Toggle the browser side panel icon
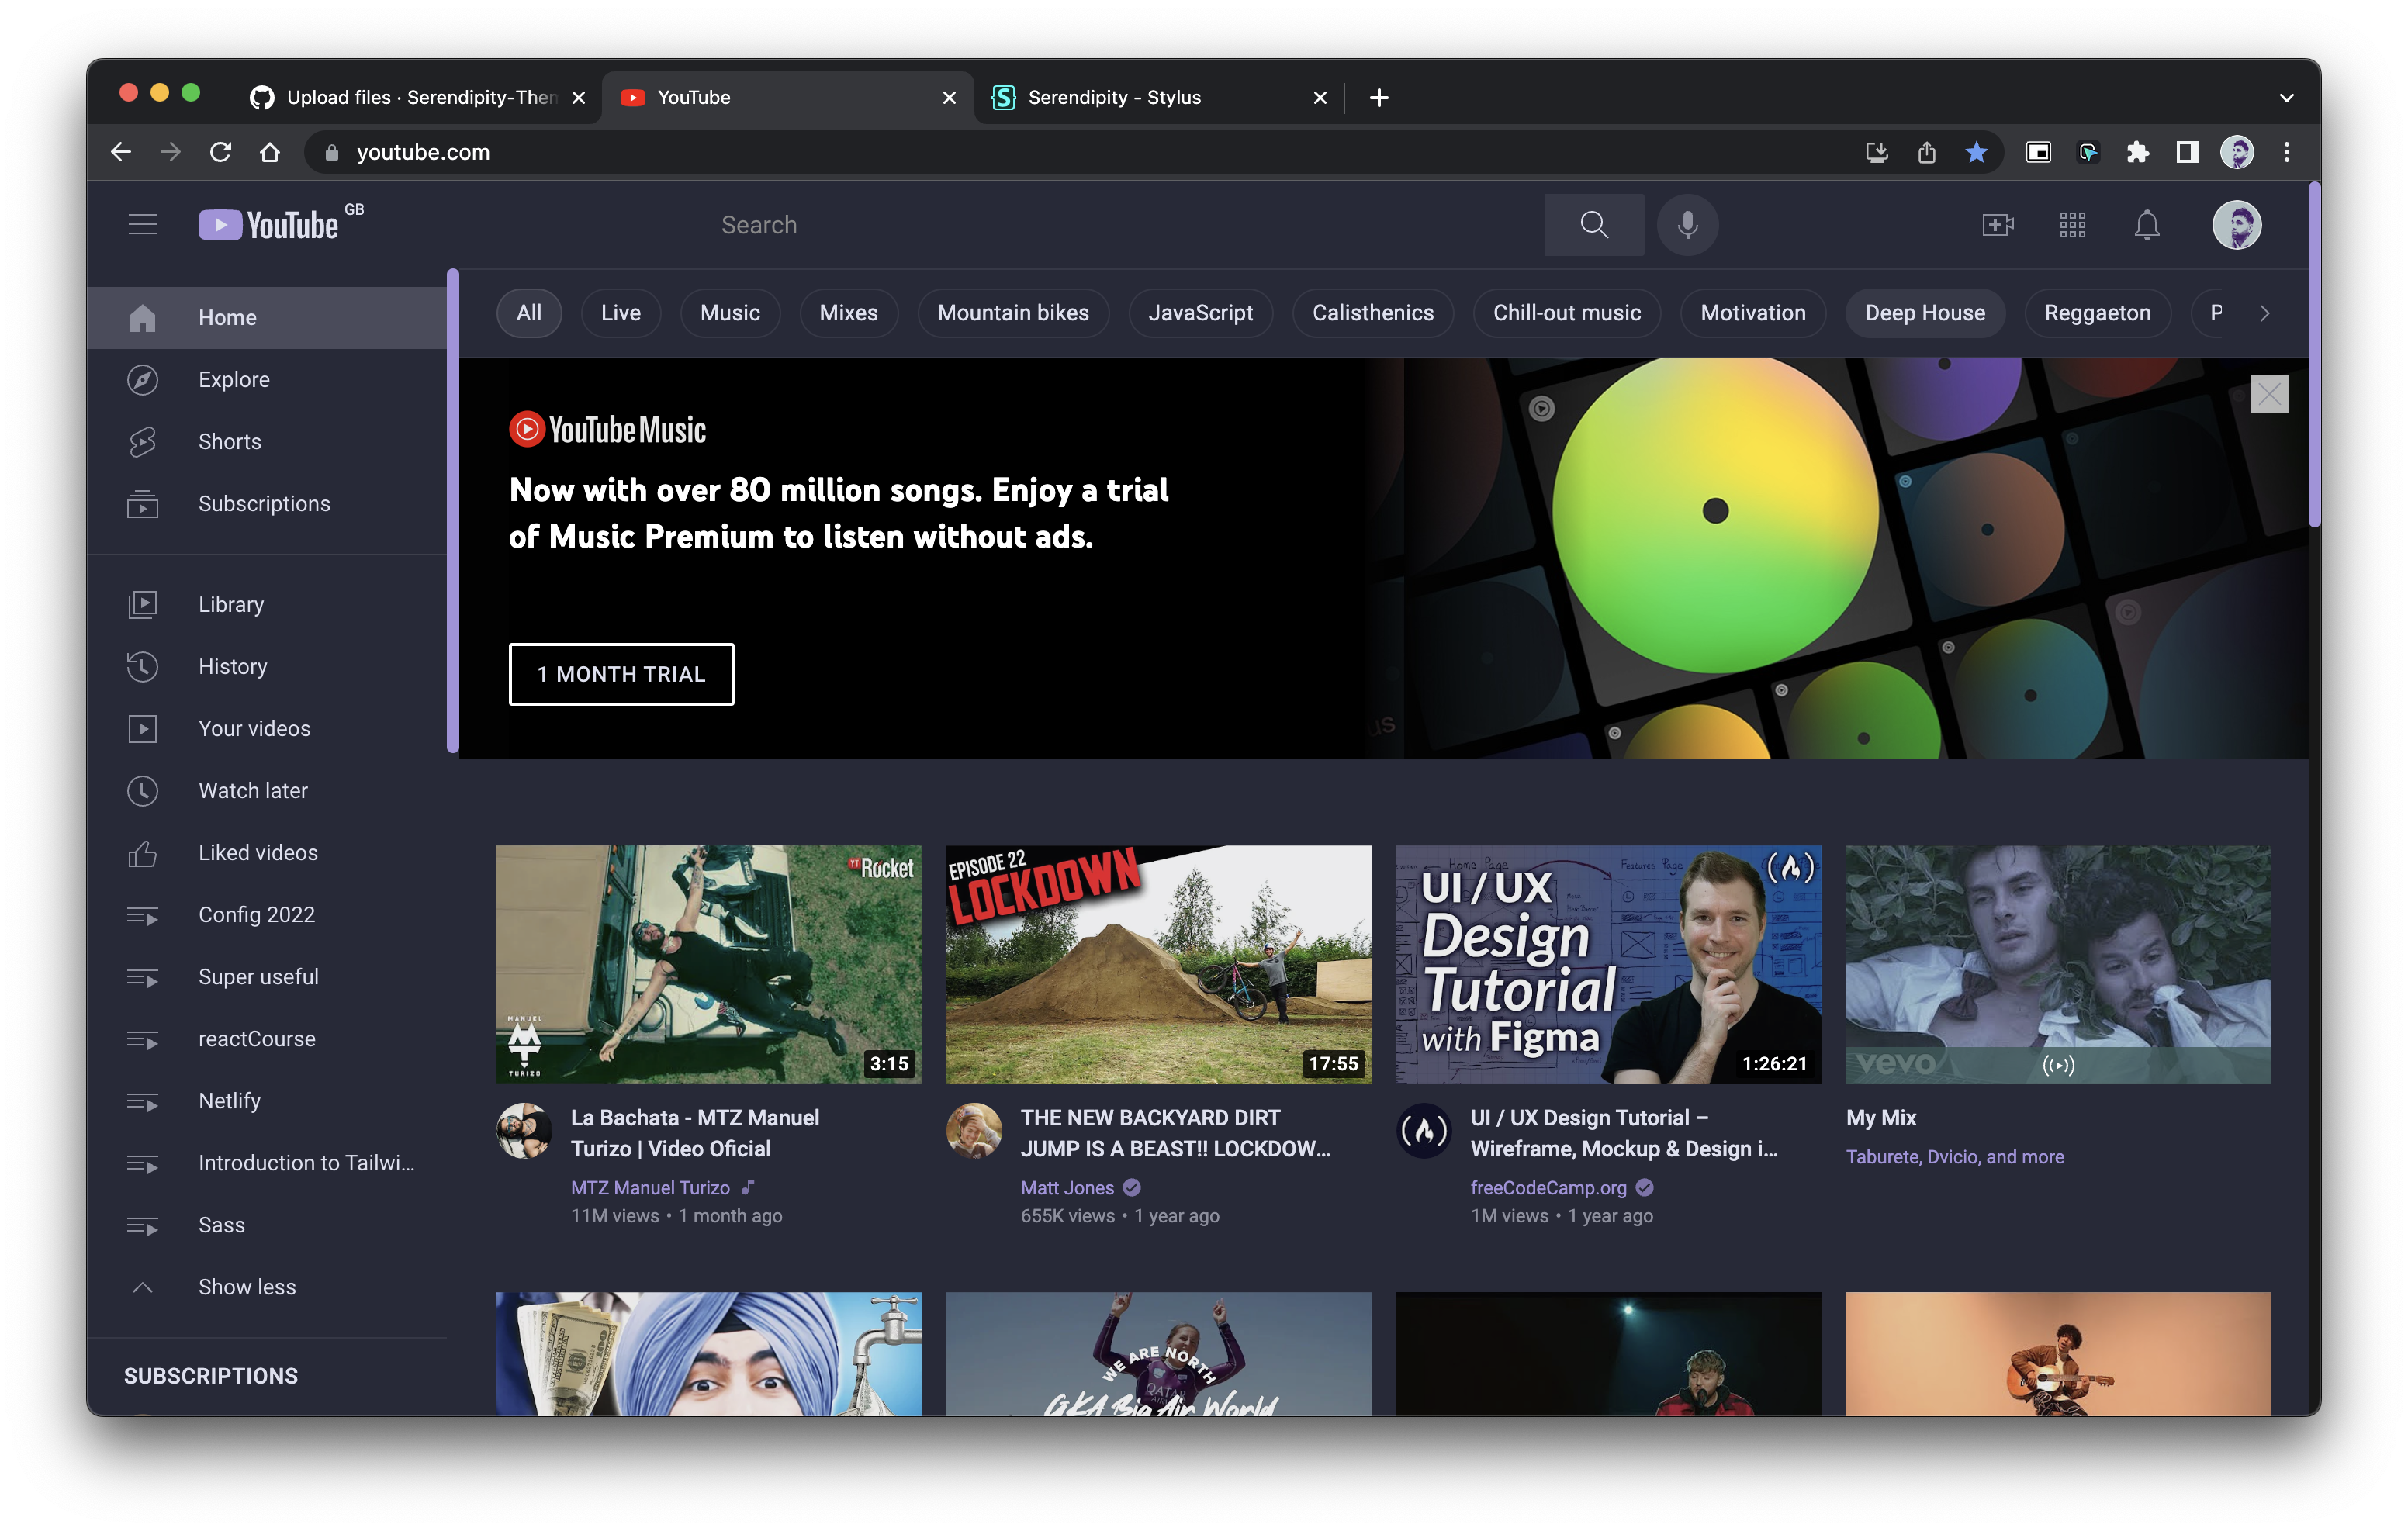 click(2187, 152)
